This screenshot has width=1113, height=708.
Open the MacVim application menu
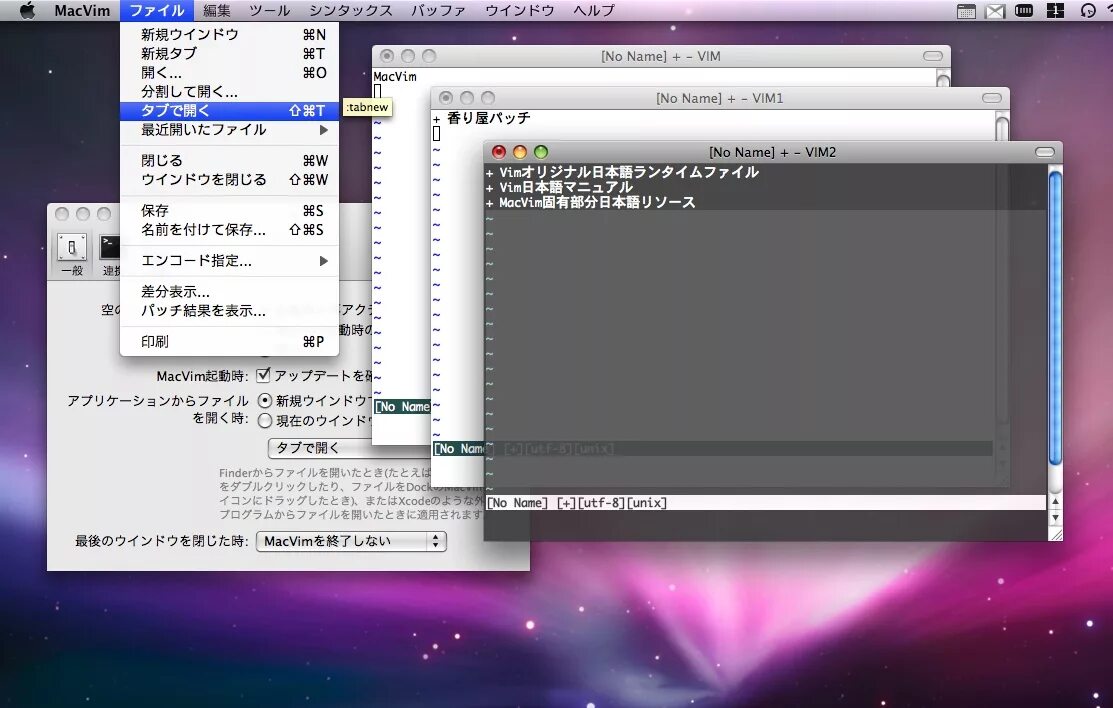point(82,11)
